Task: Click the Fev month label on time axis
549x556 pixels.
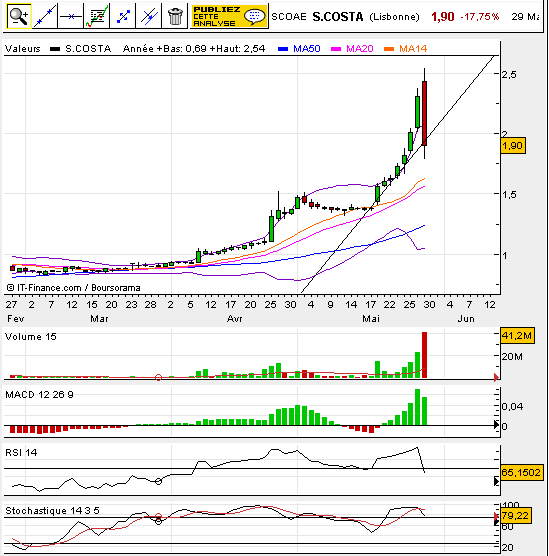Action: pos(16,319)
